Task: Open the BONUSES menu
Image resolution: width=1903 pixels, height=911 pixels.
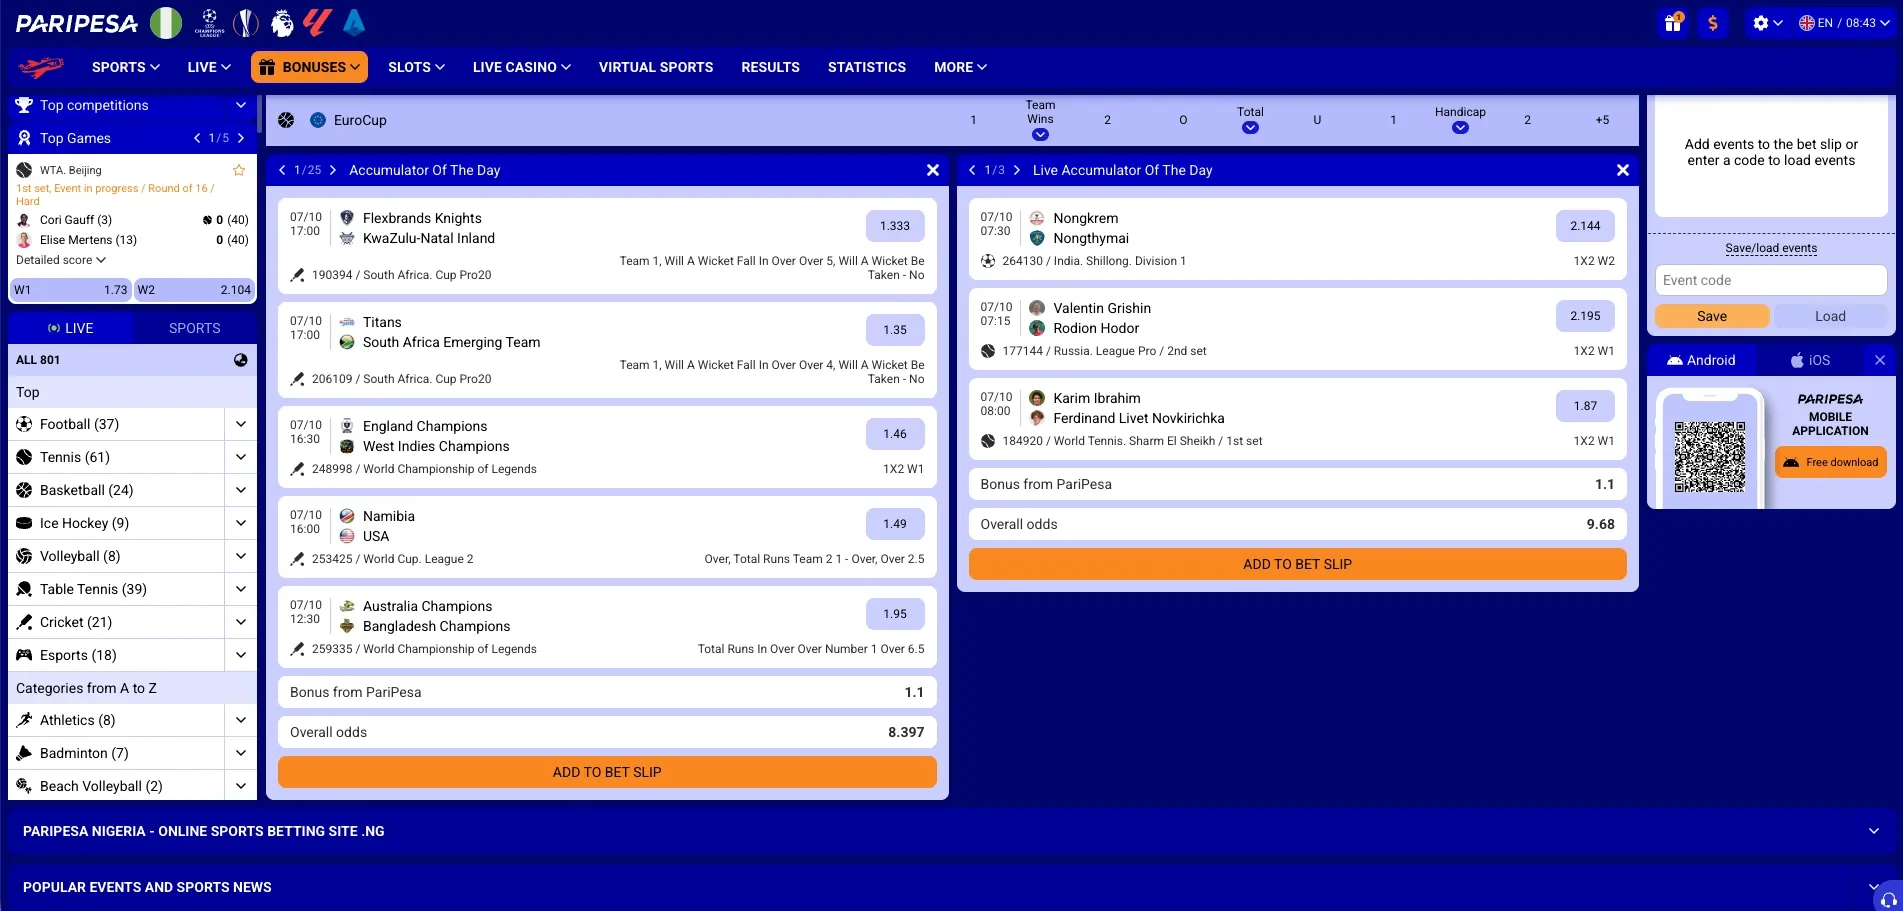Action: click(x=309, y=67)
